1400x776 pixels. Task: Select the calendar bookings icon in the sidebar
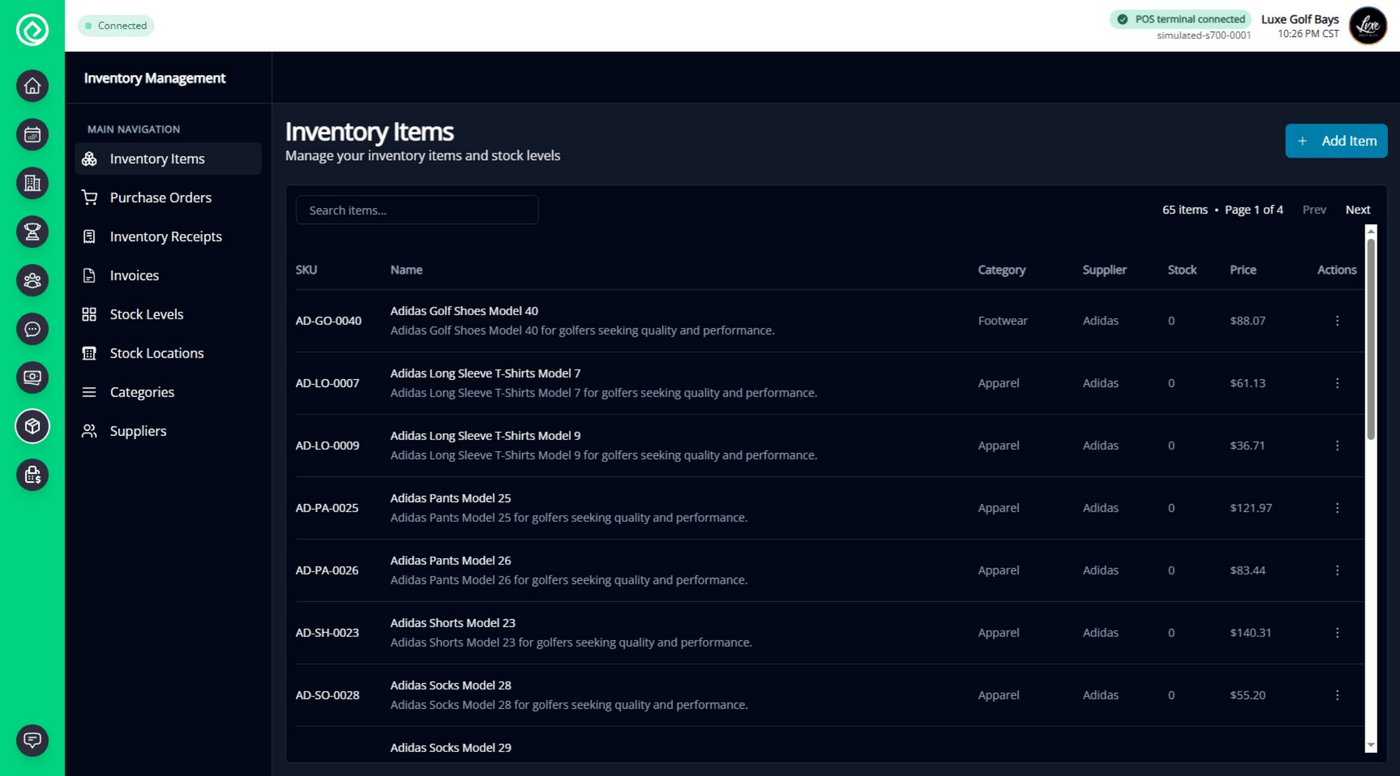pyautogui.click(x=33, y=134)
